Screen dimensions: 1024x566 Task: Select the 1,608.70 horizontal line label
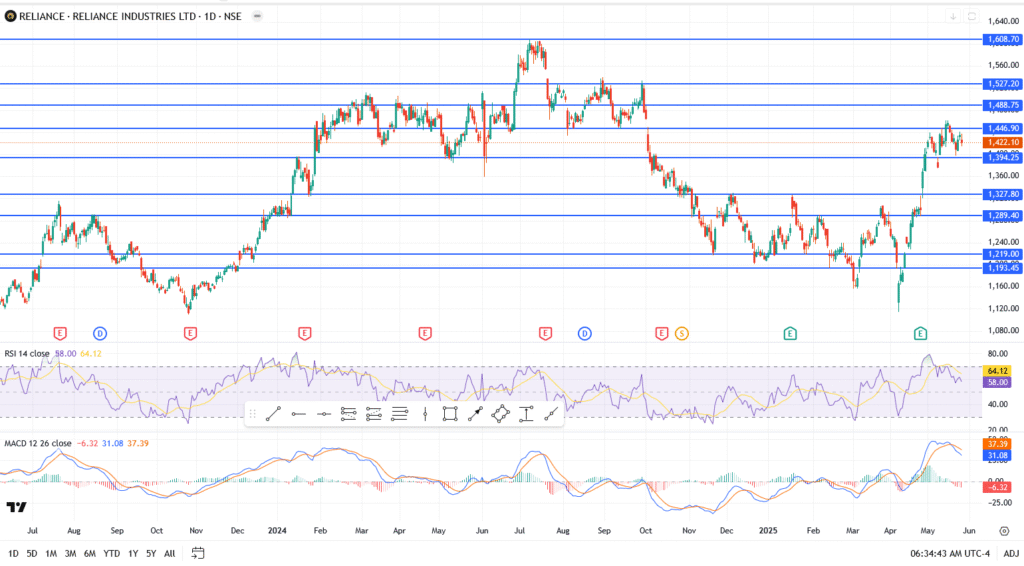coord(1003,39)
